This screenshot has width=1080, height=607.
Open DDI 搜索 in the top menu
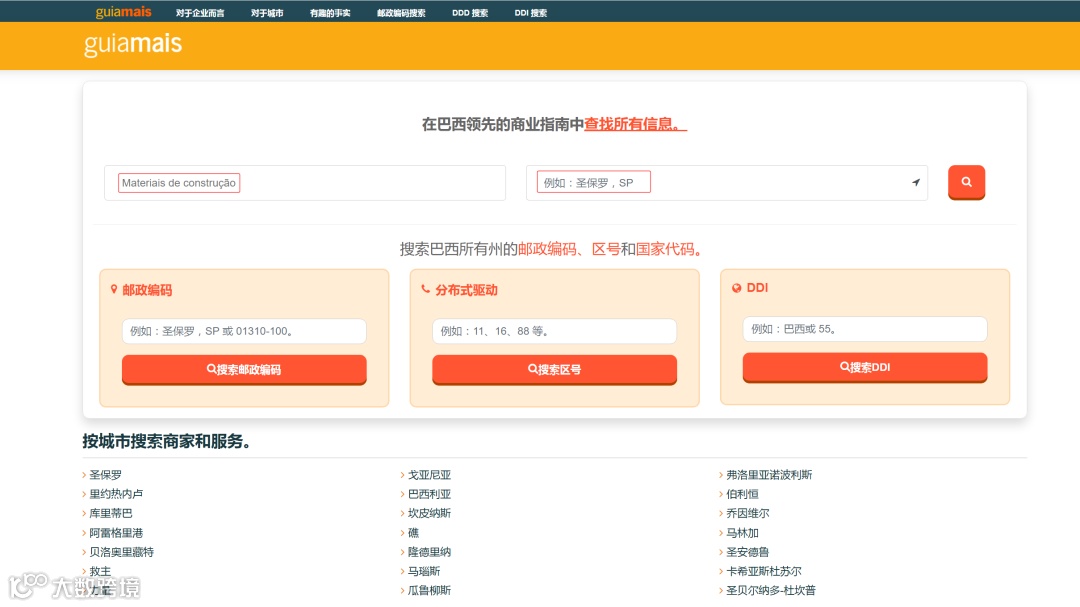point(530,13)
